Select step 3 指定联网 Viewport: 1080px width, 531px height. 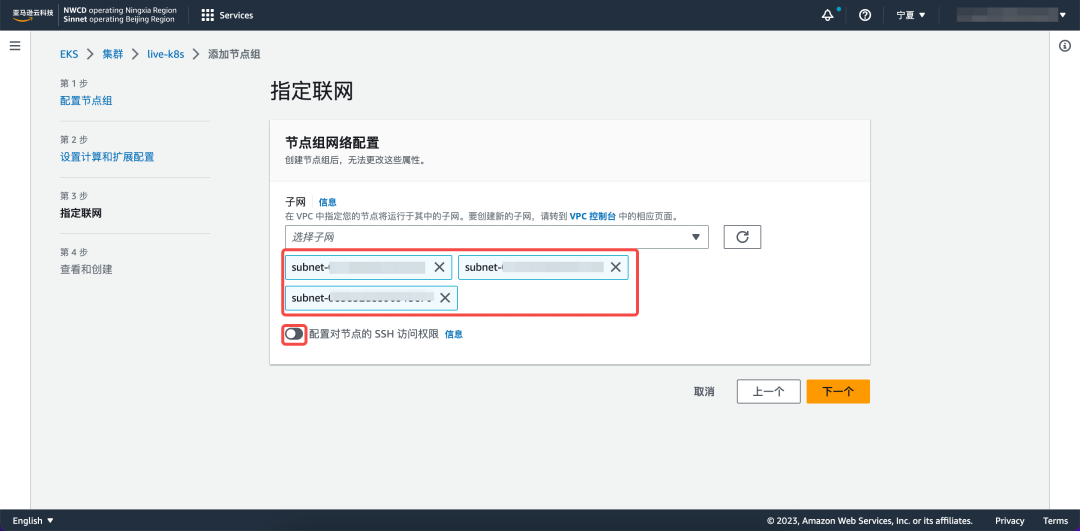pos(81,213)
